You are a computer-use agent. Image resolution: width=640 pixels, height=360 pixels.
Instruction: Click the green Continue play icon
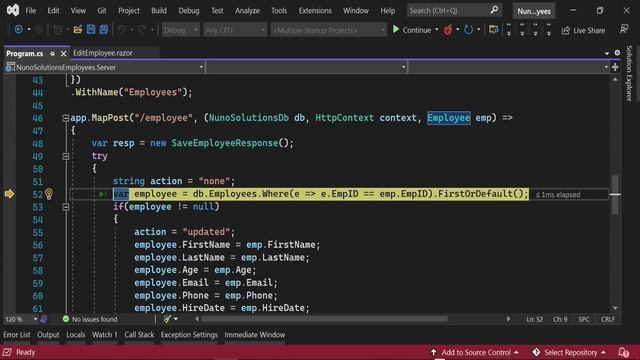click(x=396, y=29)
